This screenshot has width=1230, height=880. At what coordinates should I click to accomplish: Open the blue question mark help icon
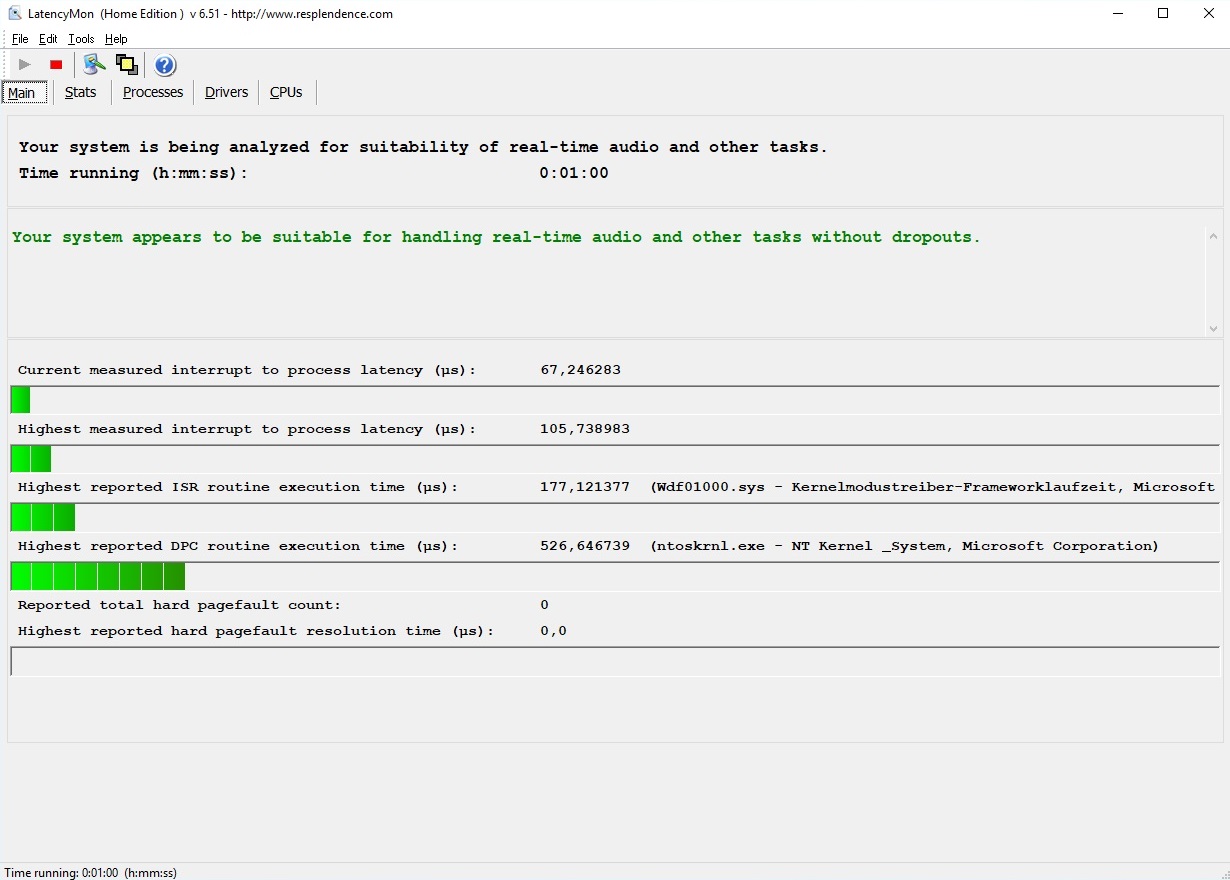tap(165, 66)
